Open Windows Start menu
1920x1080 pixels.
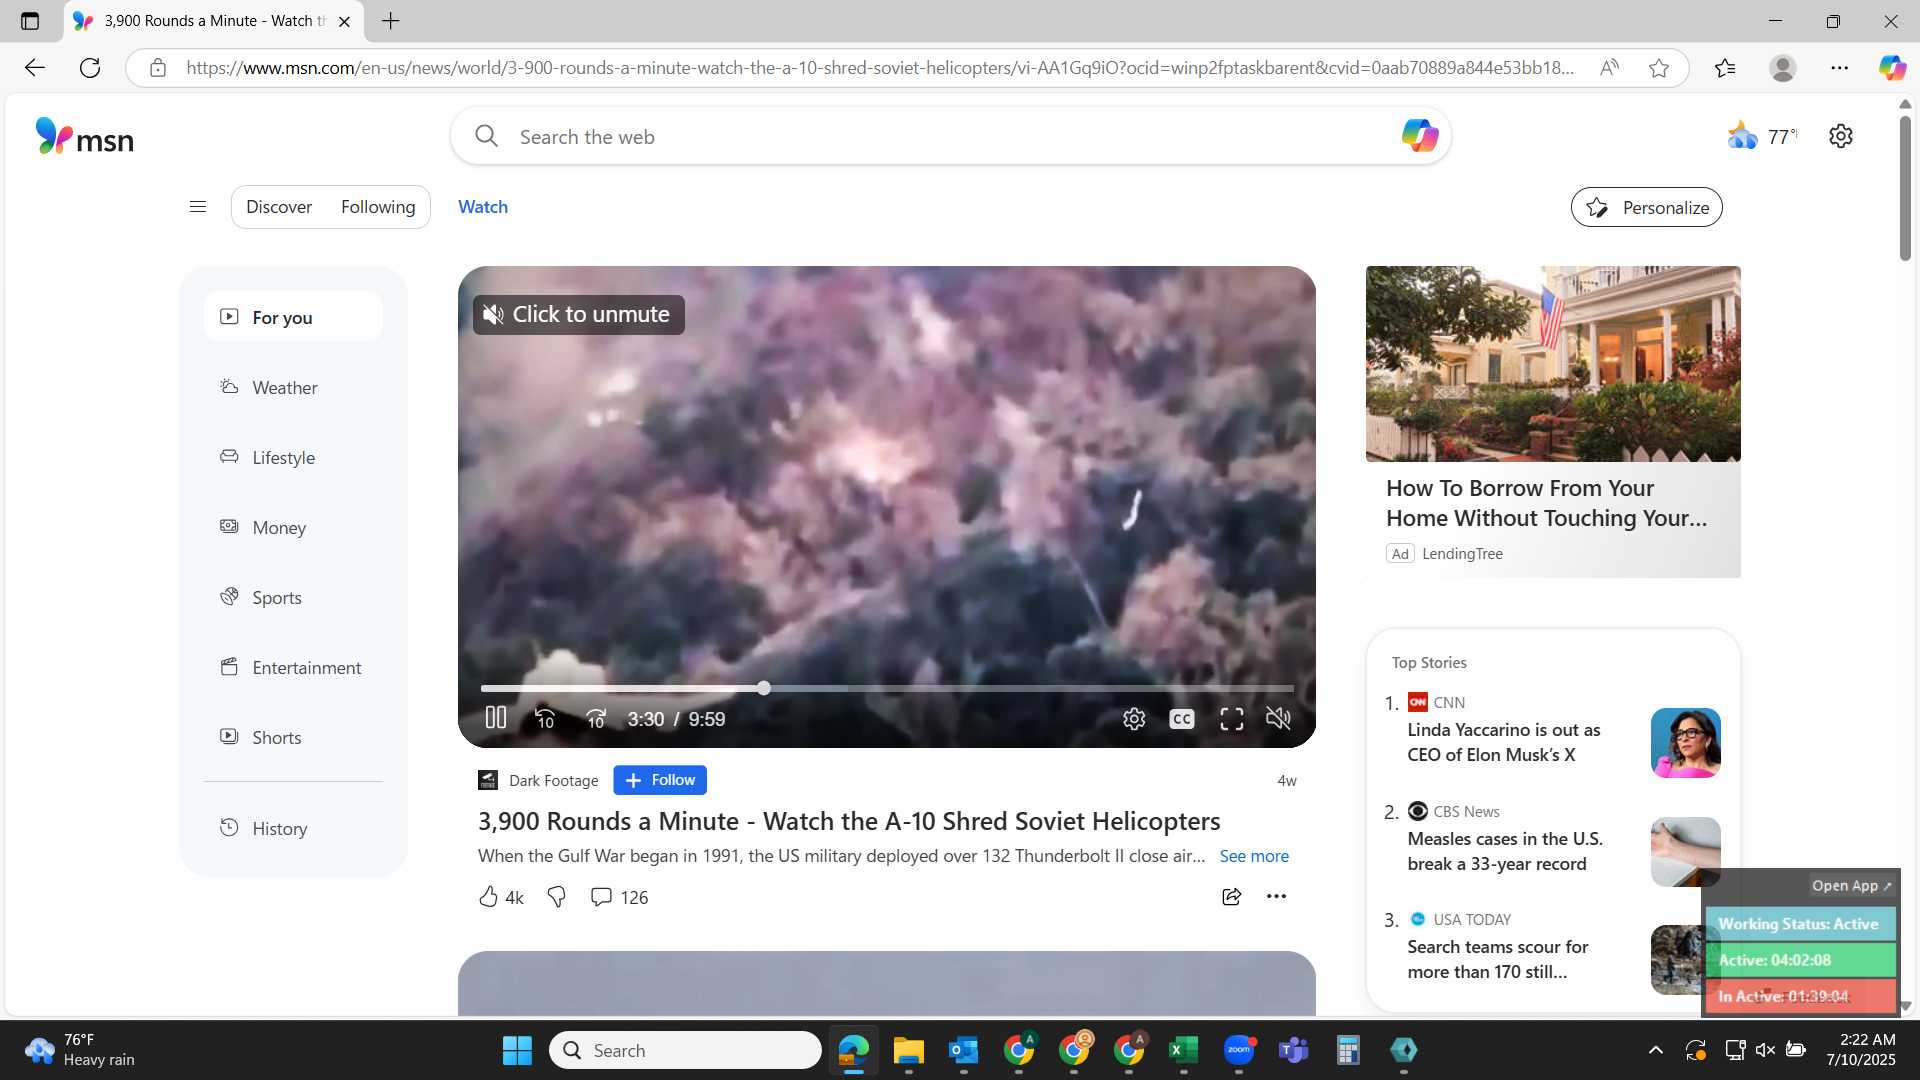[517, 1051]
